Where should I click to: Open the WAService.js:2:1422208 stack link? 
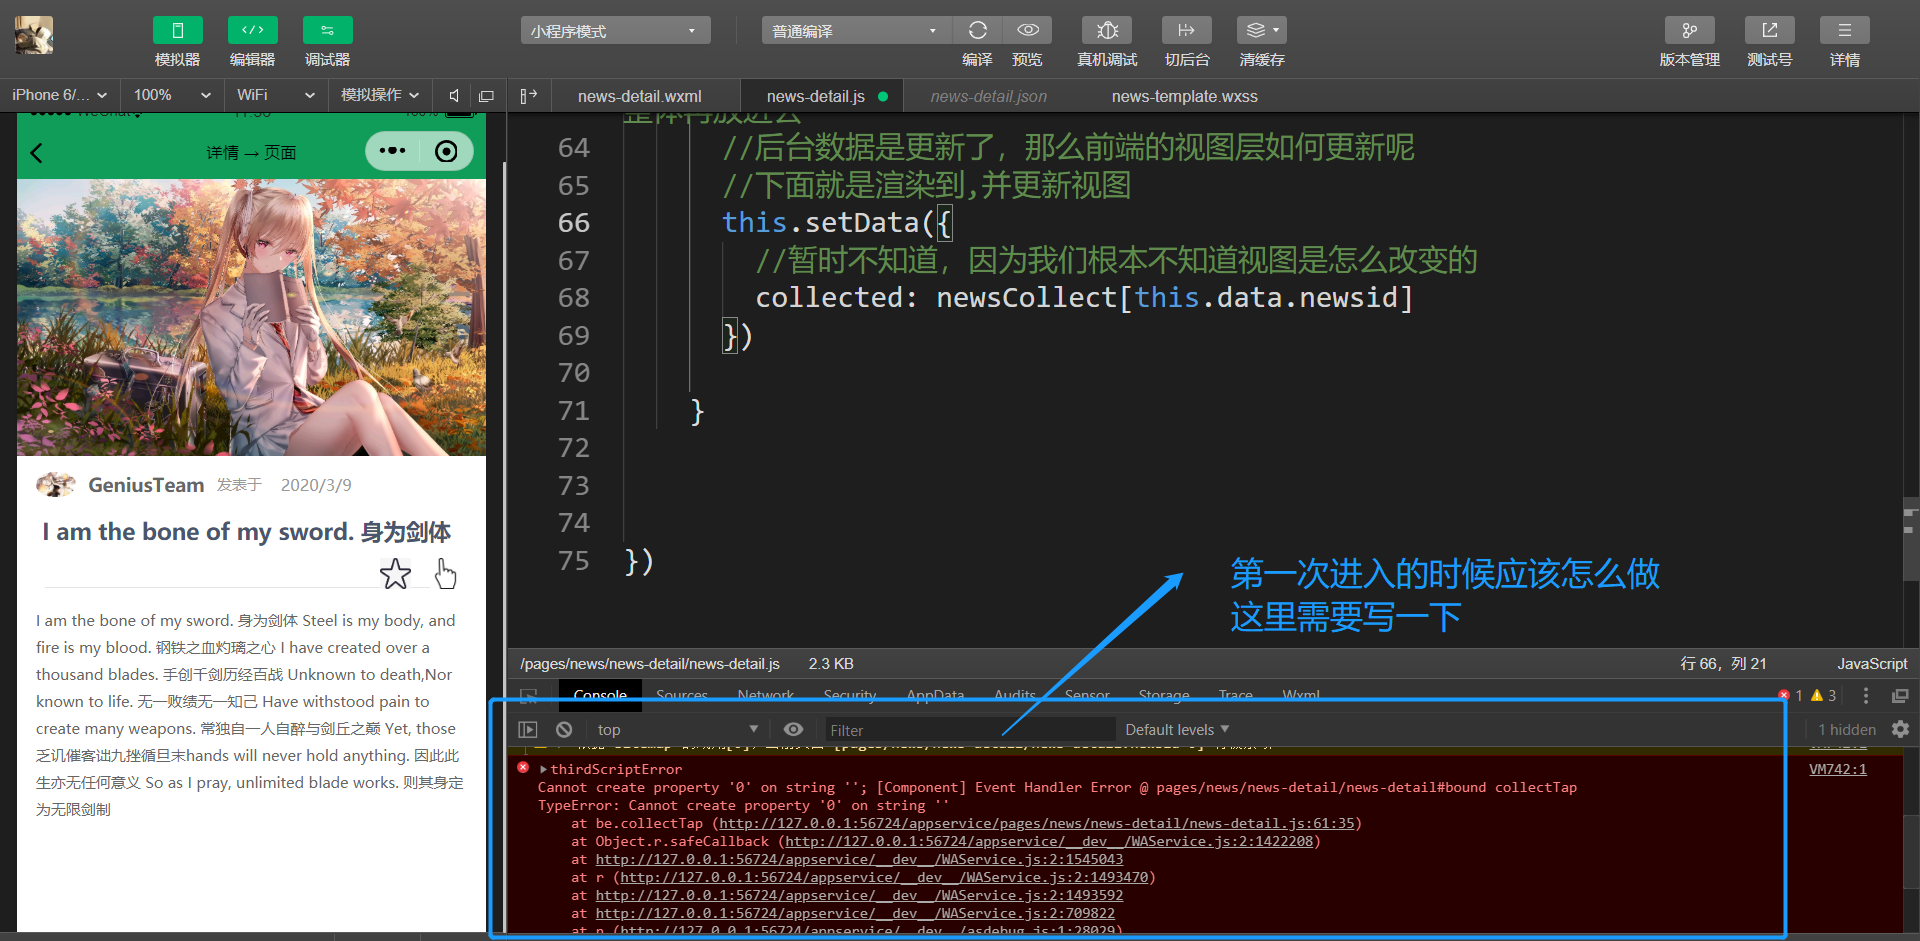[1049, 841]
